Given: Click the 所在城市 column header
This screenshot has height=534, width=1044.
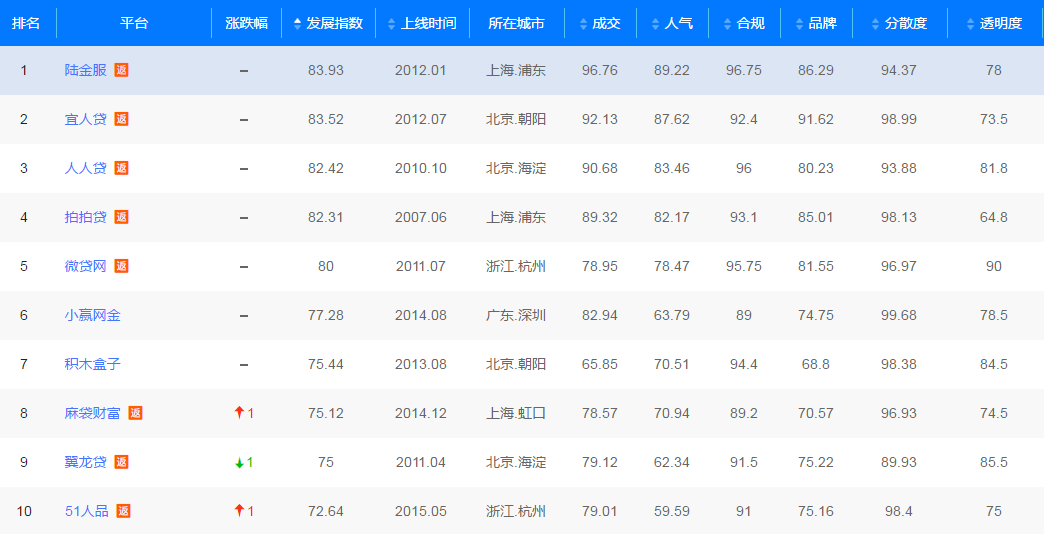Looking at the screenshot, I should [x=516, y=23].
